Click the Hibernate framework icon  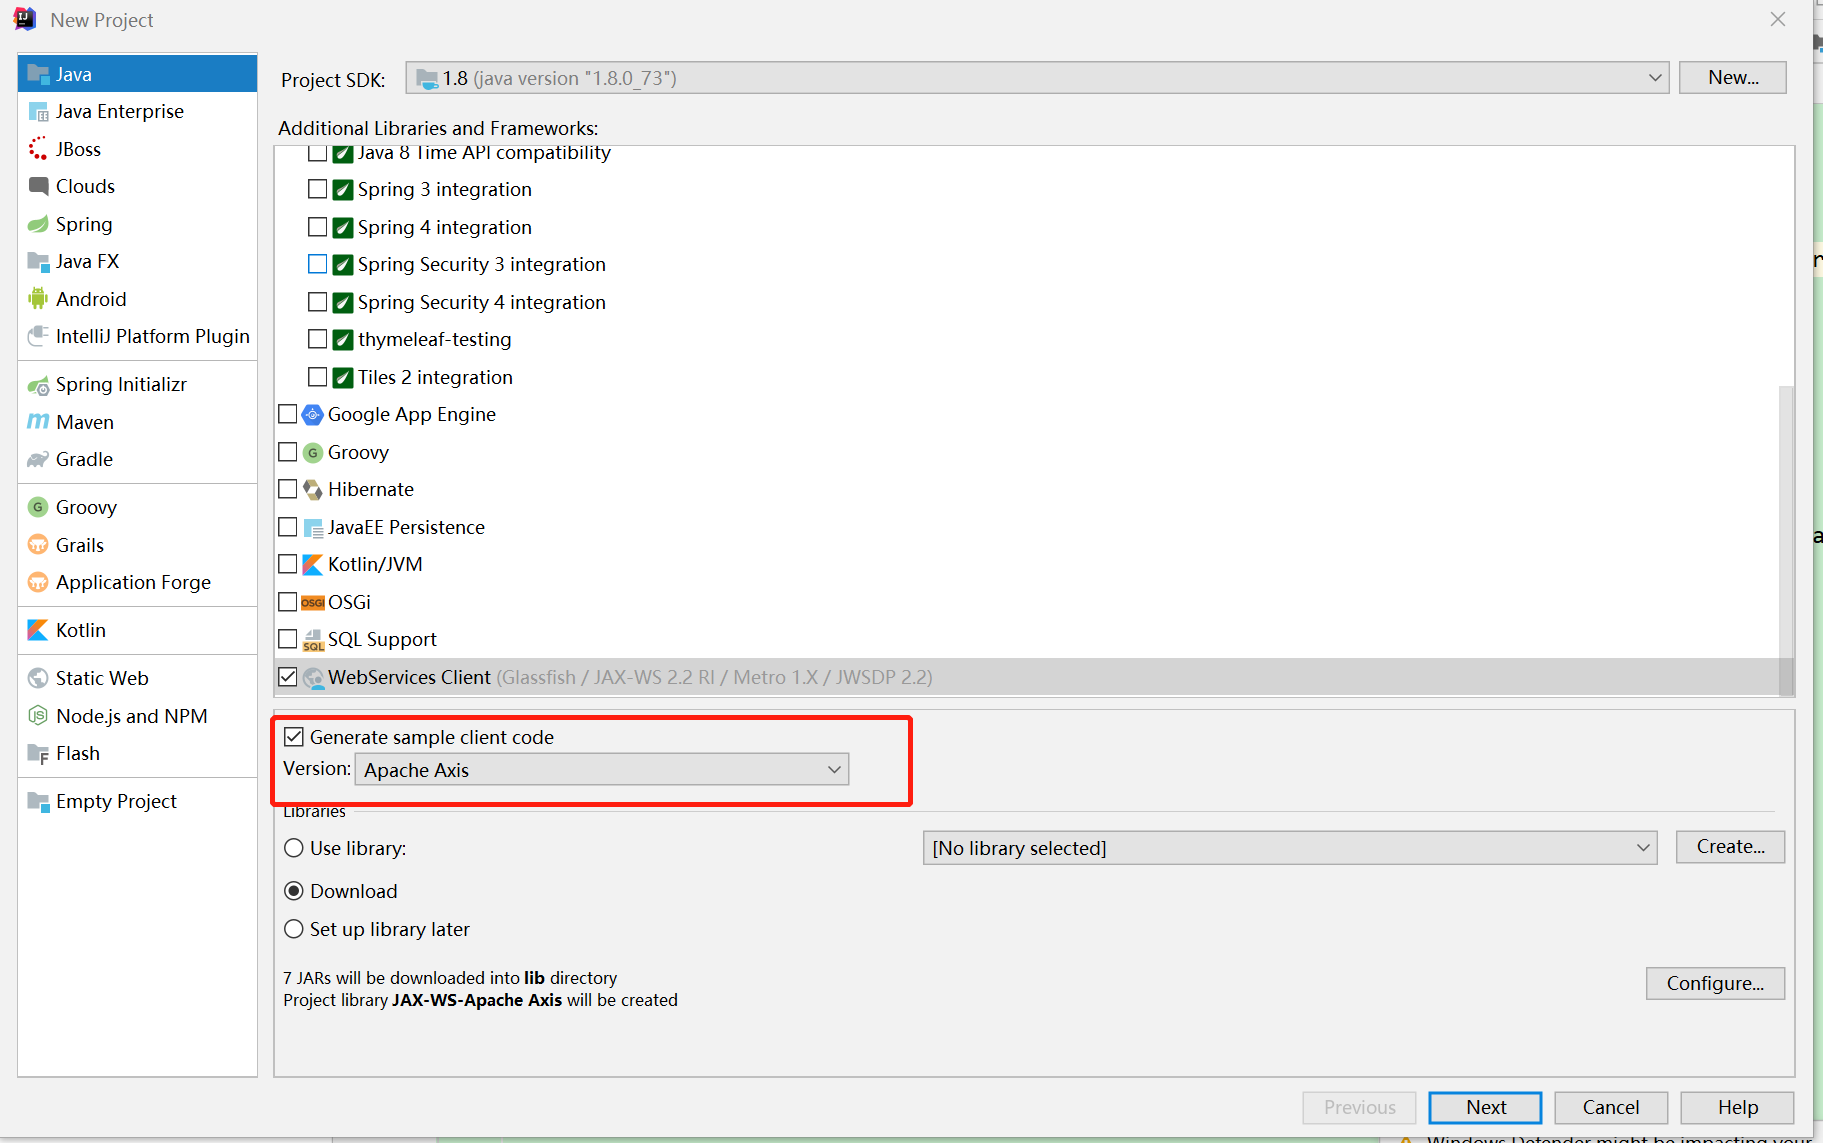click(x=313, y=489)
